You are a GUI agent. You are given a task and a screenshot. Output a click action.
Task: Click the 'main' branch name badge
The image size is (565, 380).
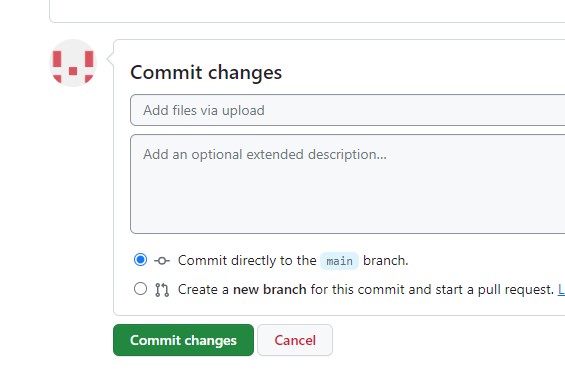339,261
